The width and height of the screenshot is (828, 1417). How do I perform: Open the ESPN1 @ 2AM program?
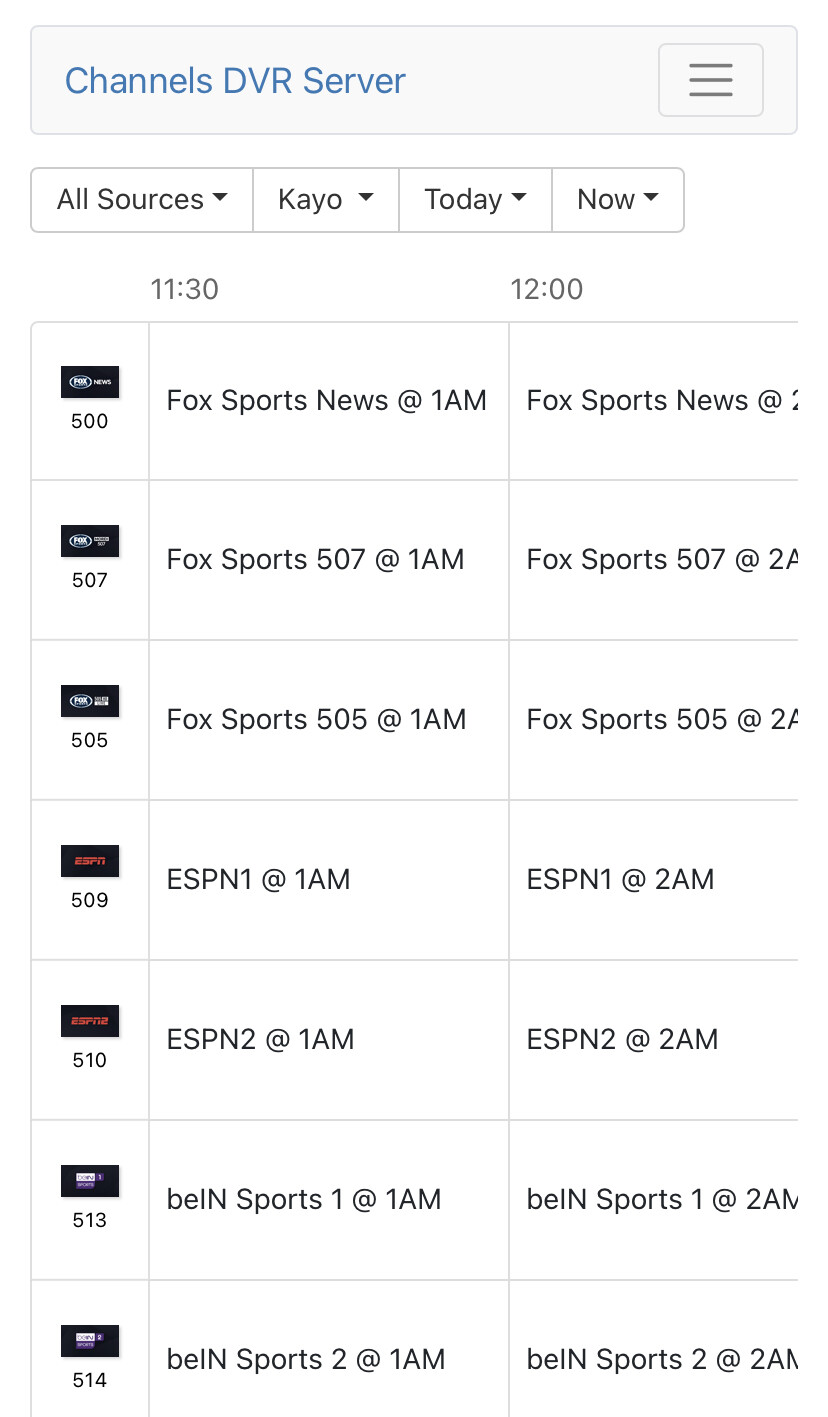click(621, 880)
